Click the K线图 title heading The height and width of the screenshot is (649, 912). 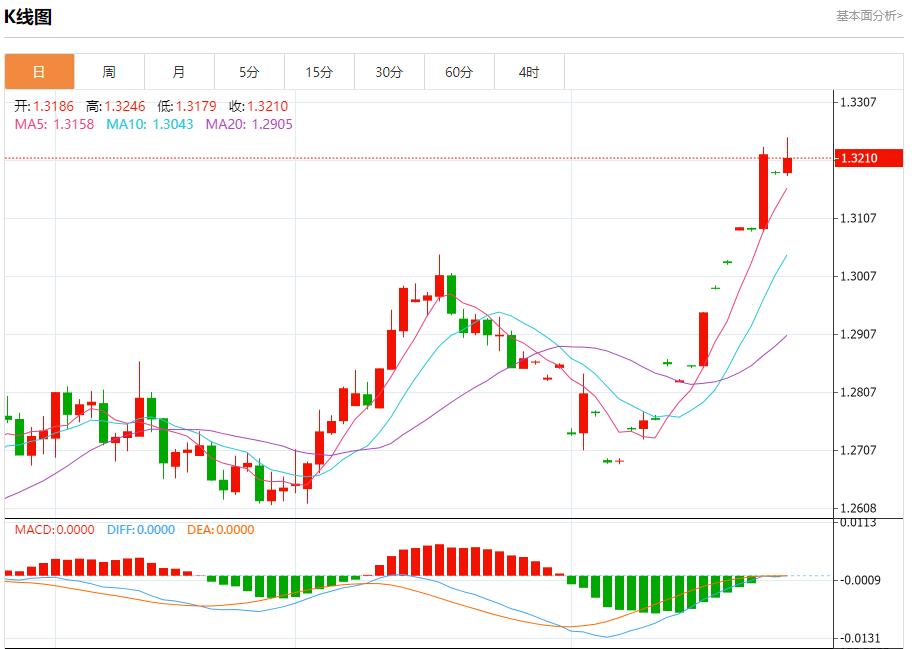click(28, 17)
